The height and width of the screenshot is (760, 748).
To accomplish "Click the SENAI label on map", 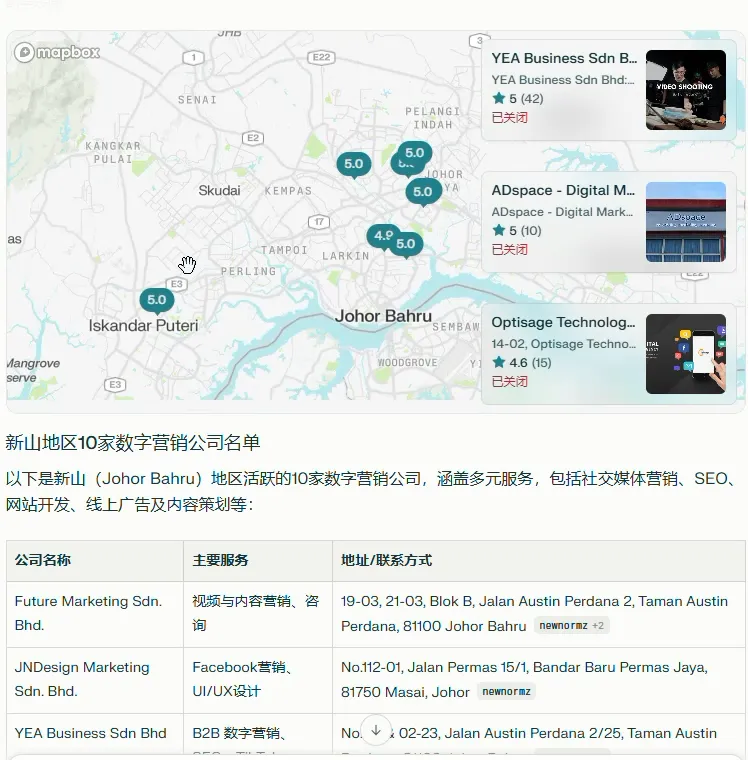I will 197,100.
